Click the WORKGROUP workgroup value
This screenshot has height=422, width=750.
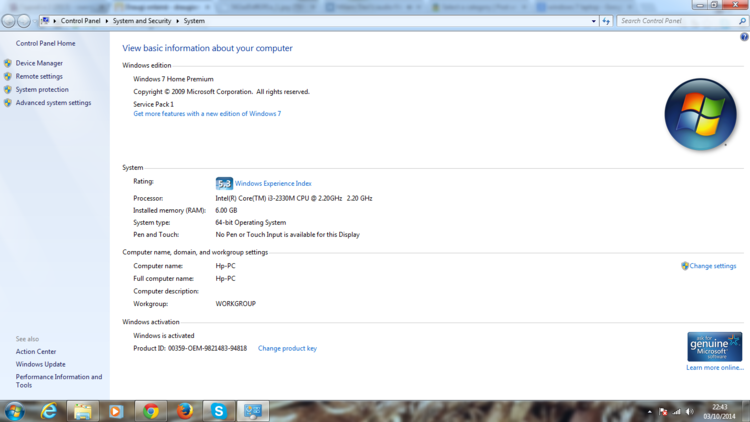[x=235, y=304]
